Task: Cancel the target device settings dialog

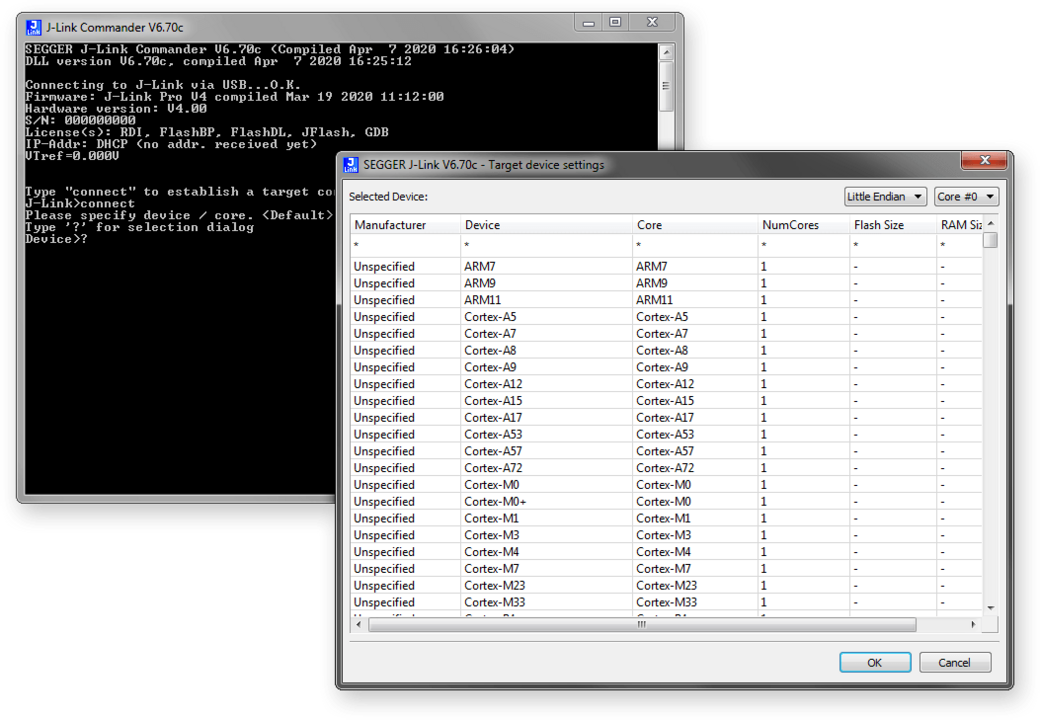Action: (954, 662)
